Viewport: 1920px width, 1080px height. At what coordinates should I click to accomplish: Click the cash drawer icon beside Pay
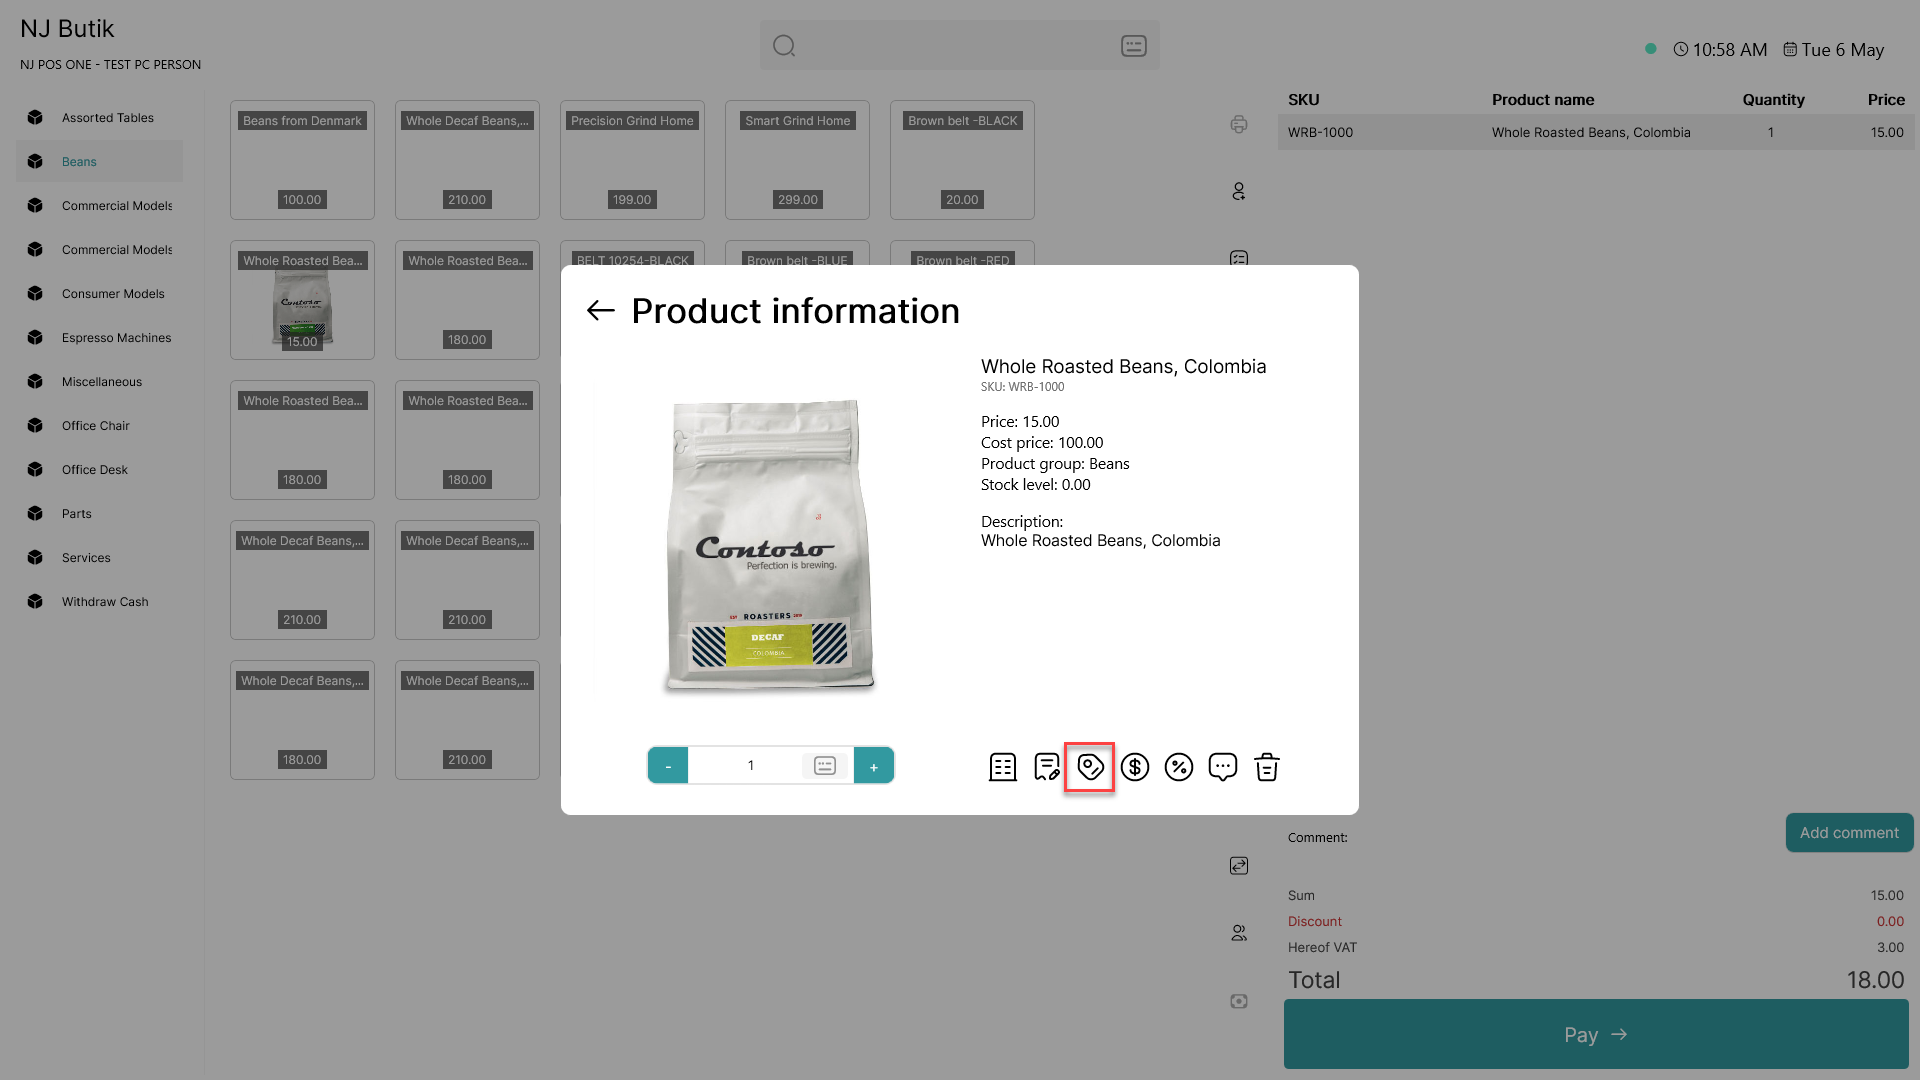(x=1239, y=1001)
